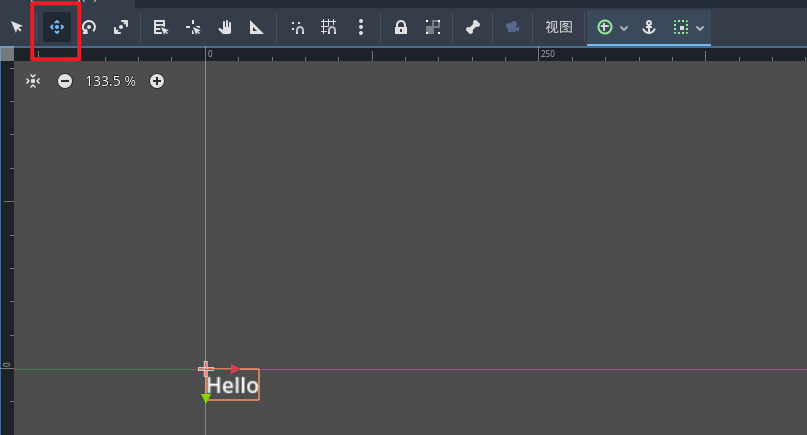Toggle grid snapping
The image size is (807, 435).
tap(328, 27)
